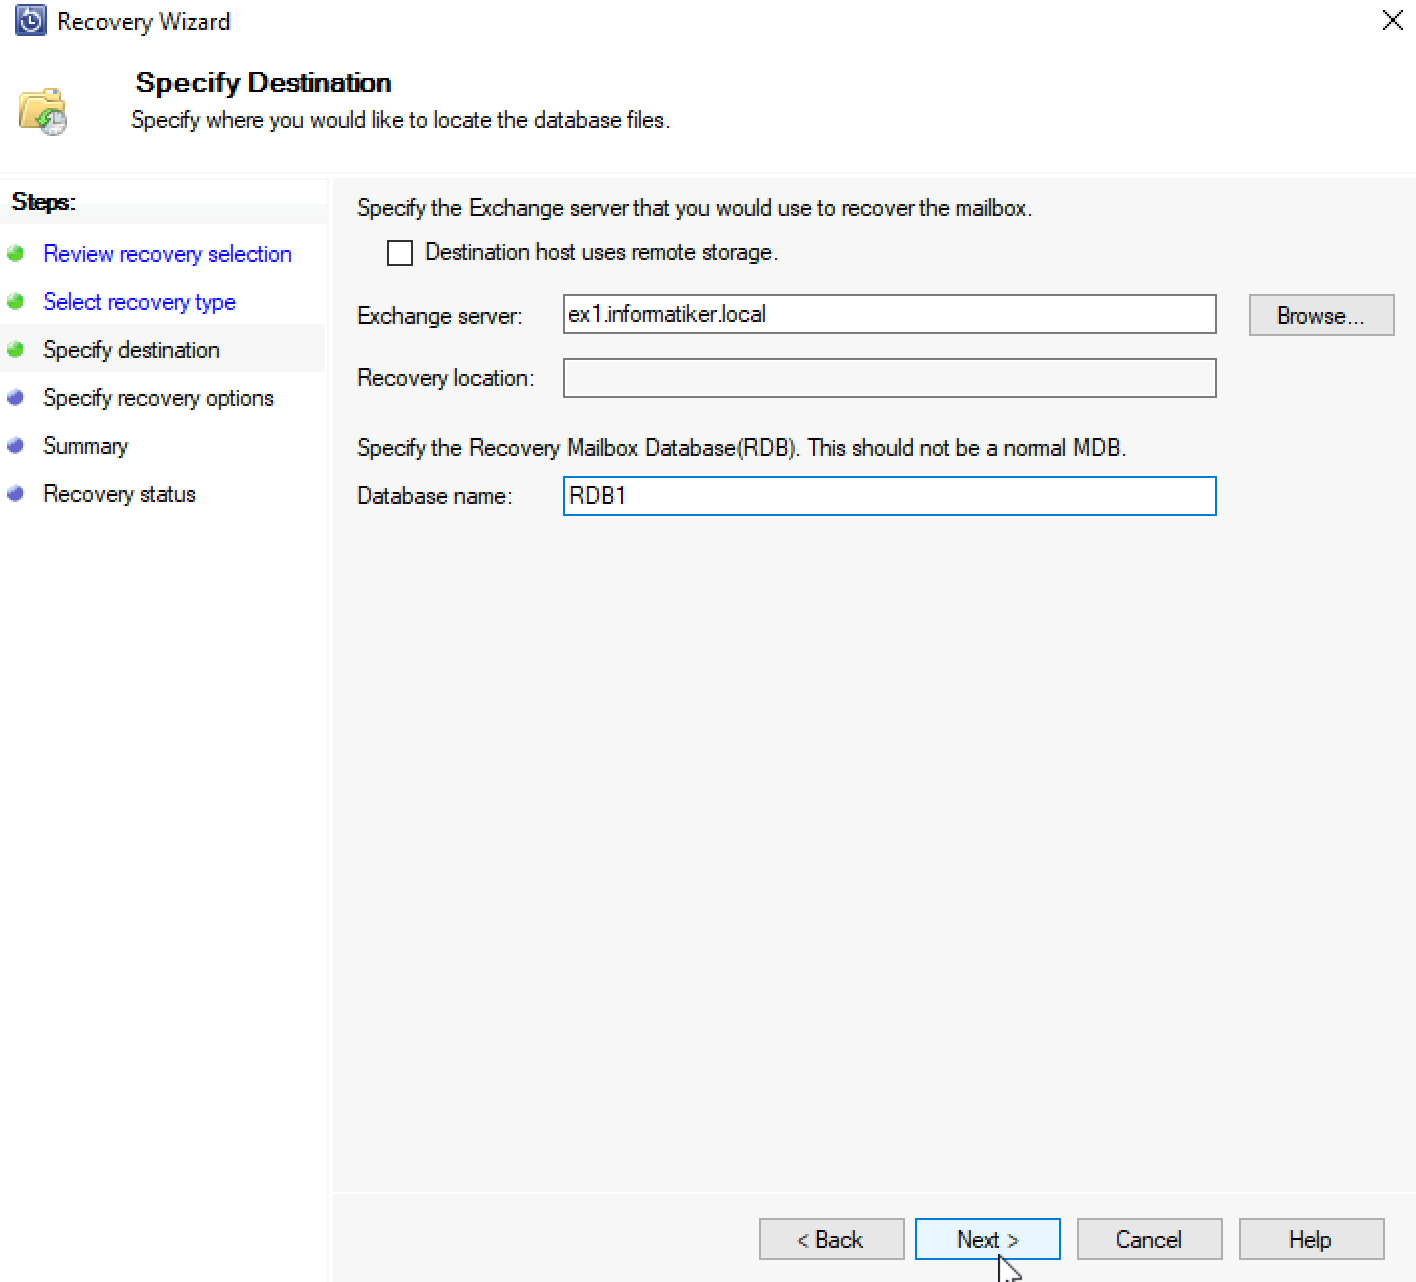
Task: Click blue bullet beside Specify recovery options
Action: (15, 397)
